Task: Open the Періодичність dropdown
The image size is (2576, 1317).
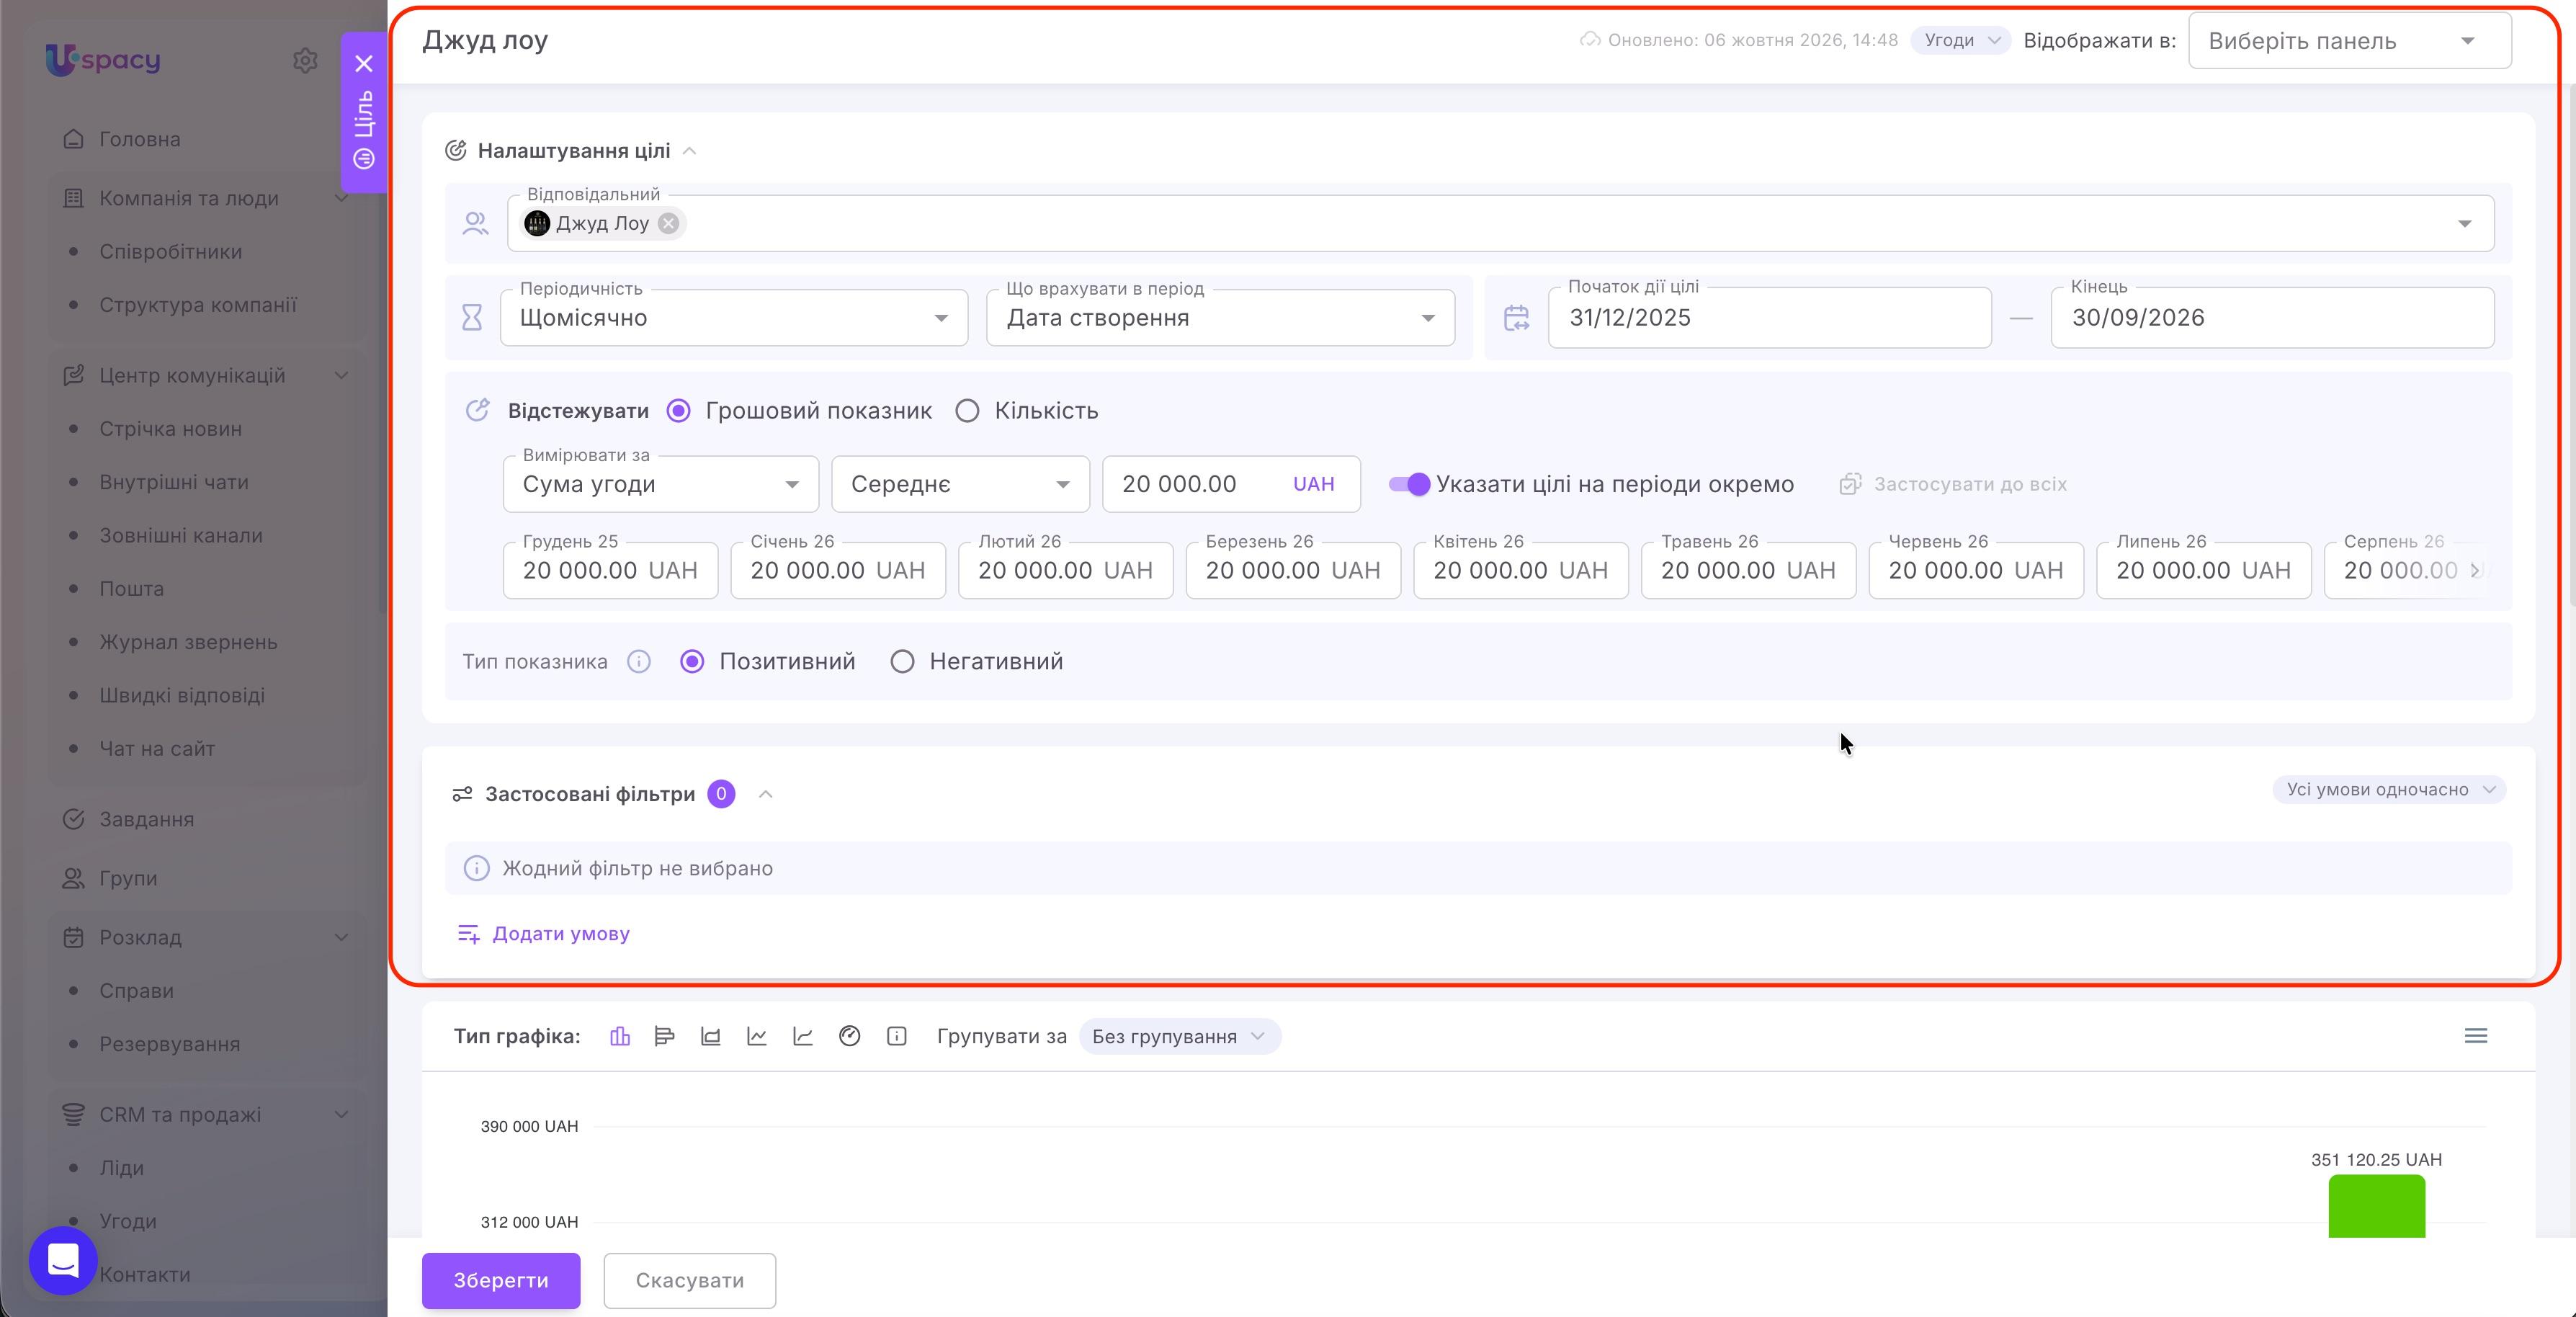Action: 734,318
